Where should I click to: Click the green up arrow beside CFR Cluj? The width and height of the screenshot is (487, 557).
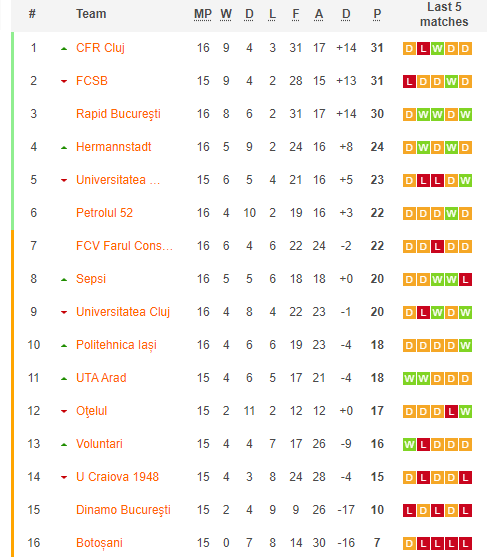[64, 49]
